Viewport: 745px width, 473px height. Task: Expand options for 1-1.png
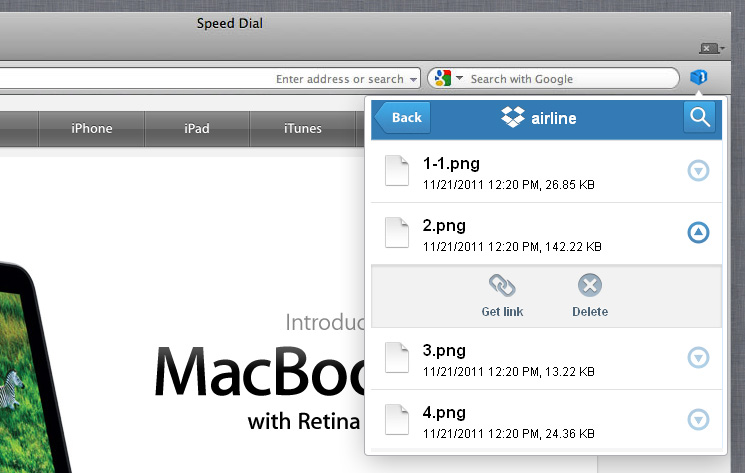pos(698,170)
